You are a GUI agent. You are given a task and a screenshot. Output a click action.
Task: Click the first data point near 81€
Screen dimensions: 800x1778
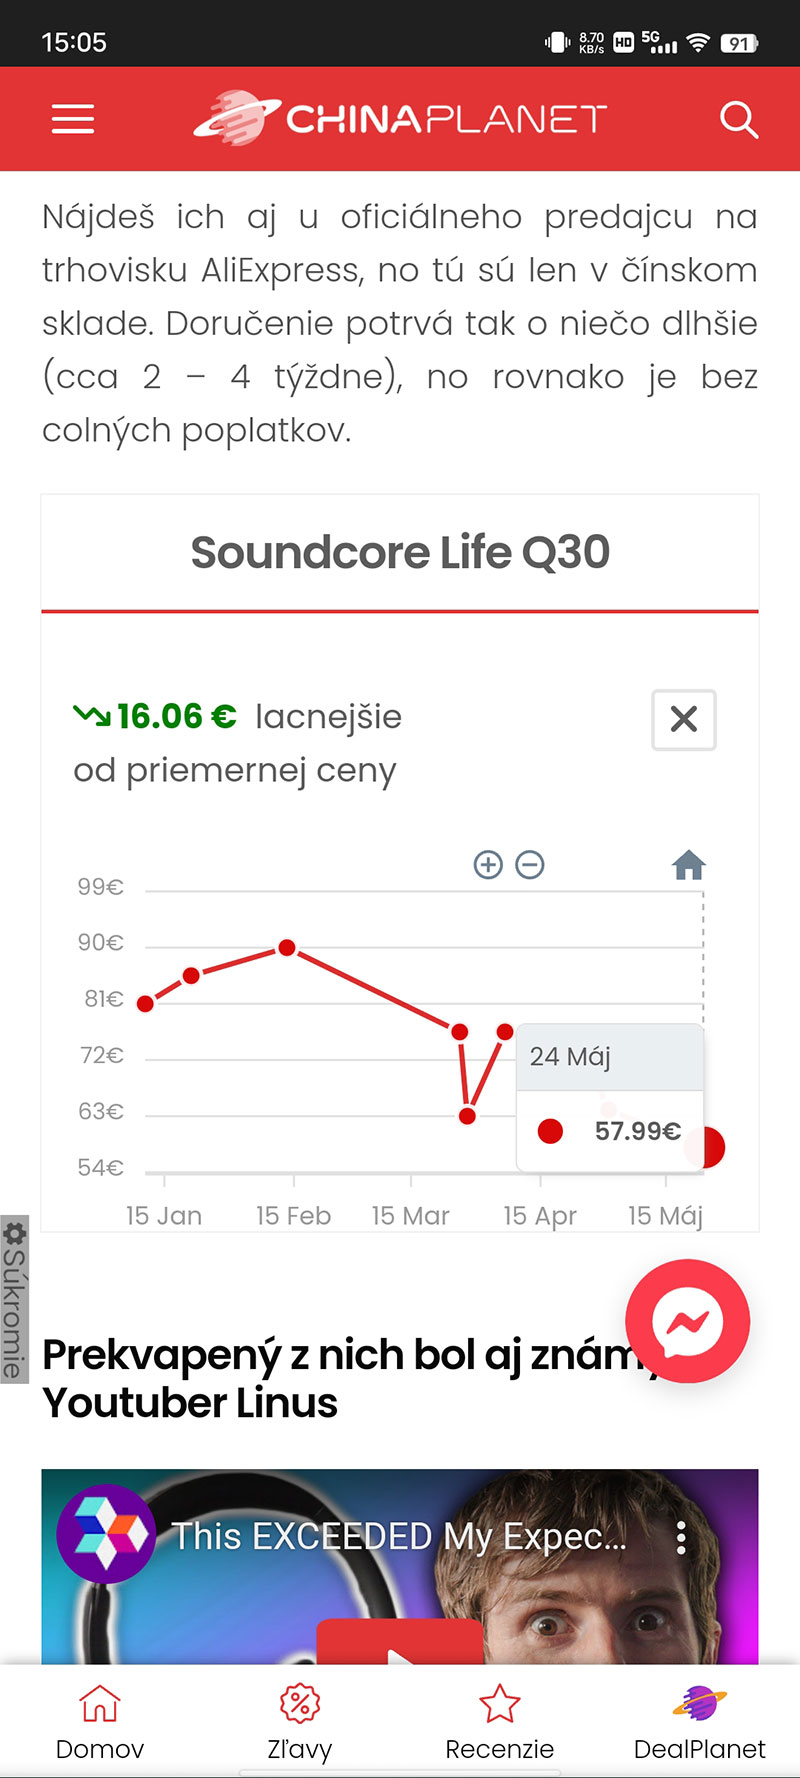145,1003
